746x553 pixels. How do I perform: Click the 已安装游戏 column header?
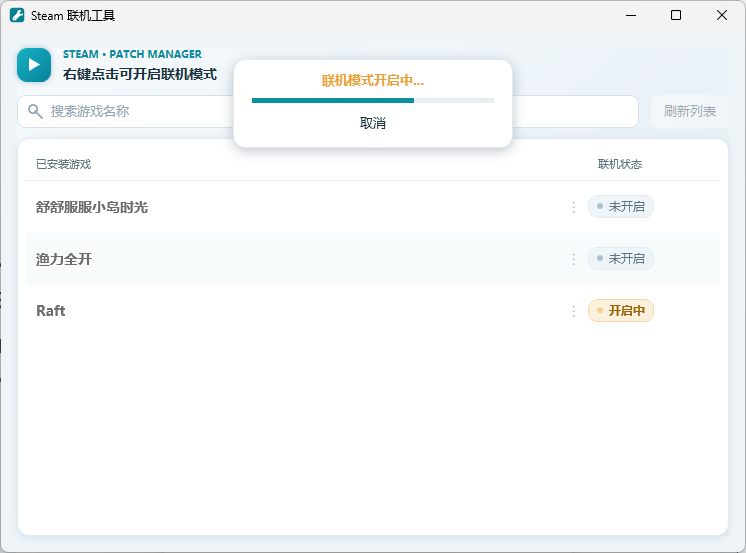63,164
